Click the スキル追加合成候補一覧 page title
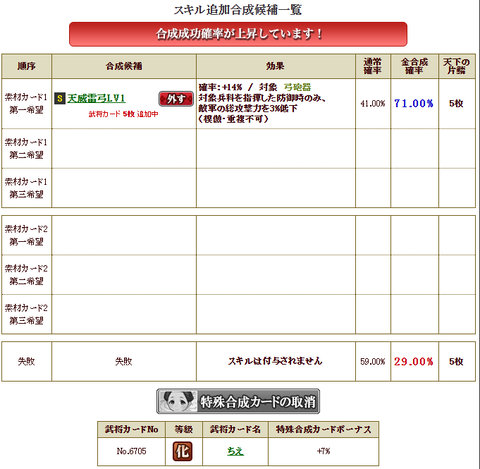This screenshot has width=480, height=469. click(238, 10)
